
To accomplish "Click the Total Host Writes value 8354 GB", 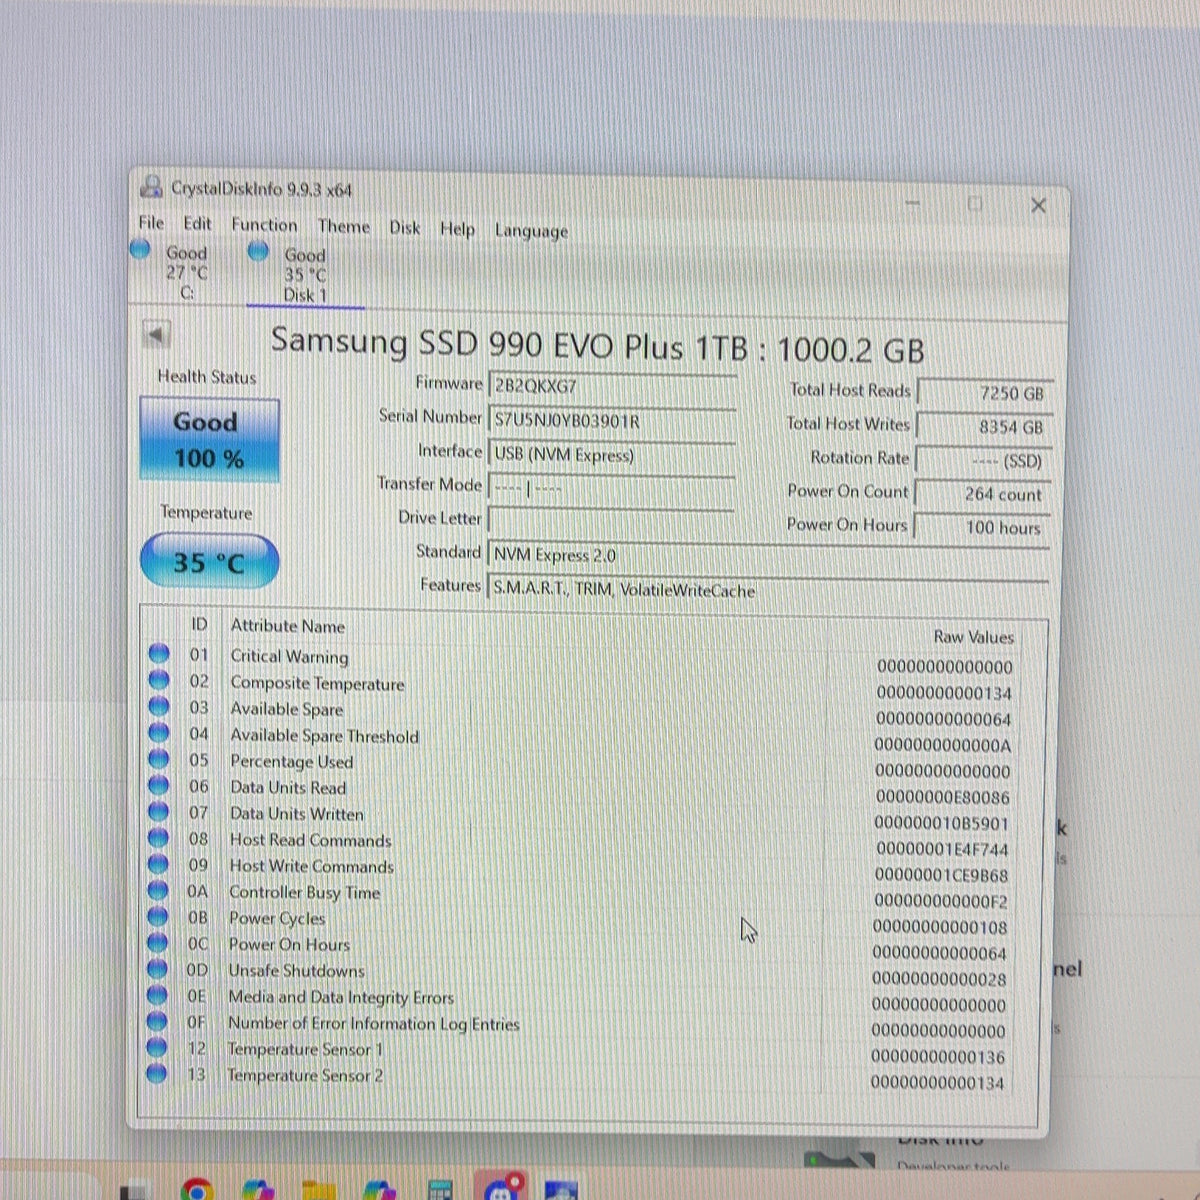I will [x=985, y=427].
